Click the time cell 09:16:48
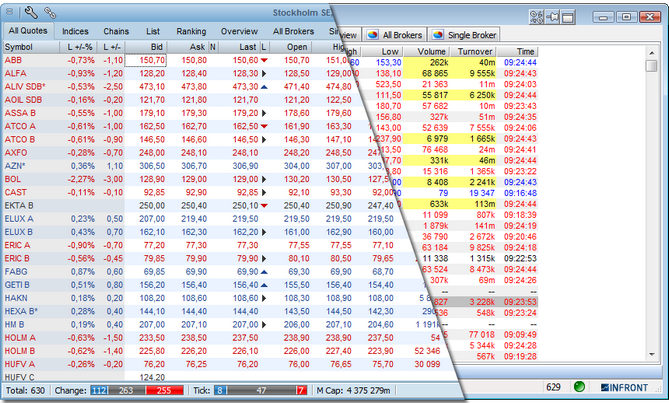The height and width of the screenshot is (403, 669). click(x=520, y=193)
